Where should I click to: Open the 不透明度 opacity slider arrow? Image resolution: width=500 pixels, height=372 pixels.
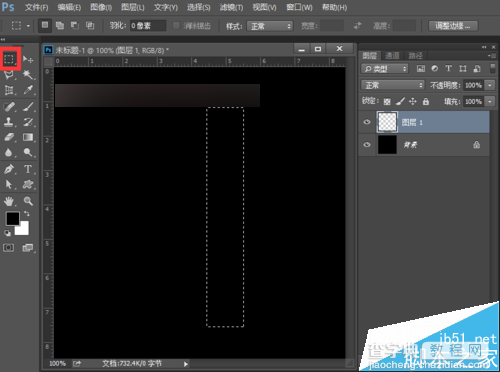click(490, 85)
